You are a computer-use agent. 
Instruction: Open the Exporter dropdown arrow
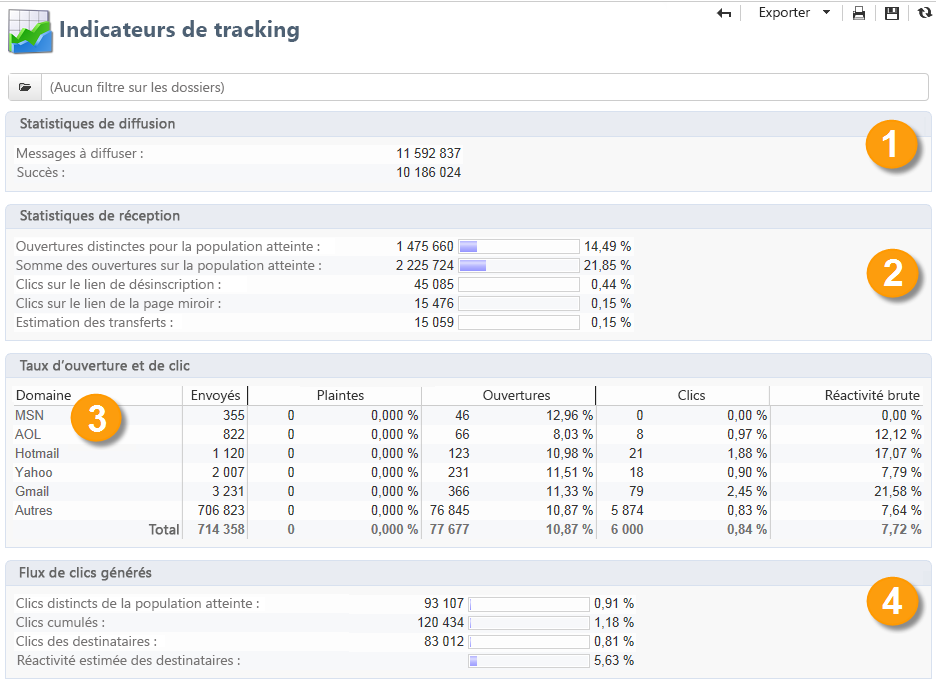tap(826, 13)
